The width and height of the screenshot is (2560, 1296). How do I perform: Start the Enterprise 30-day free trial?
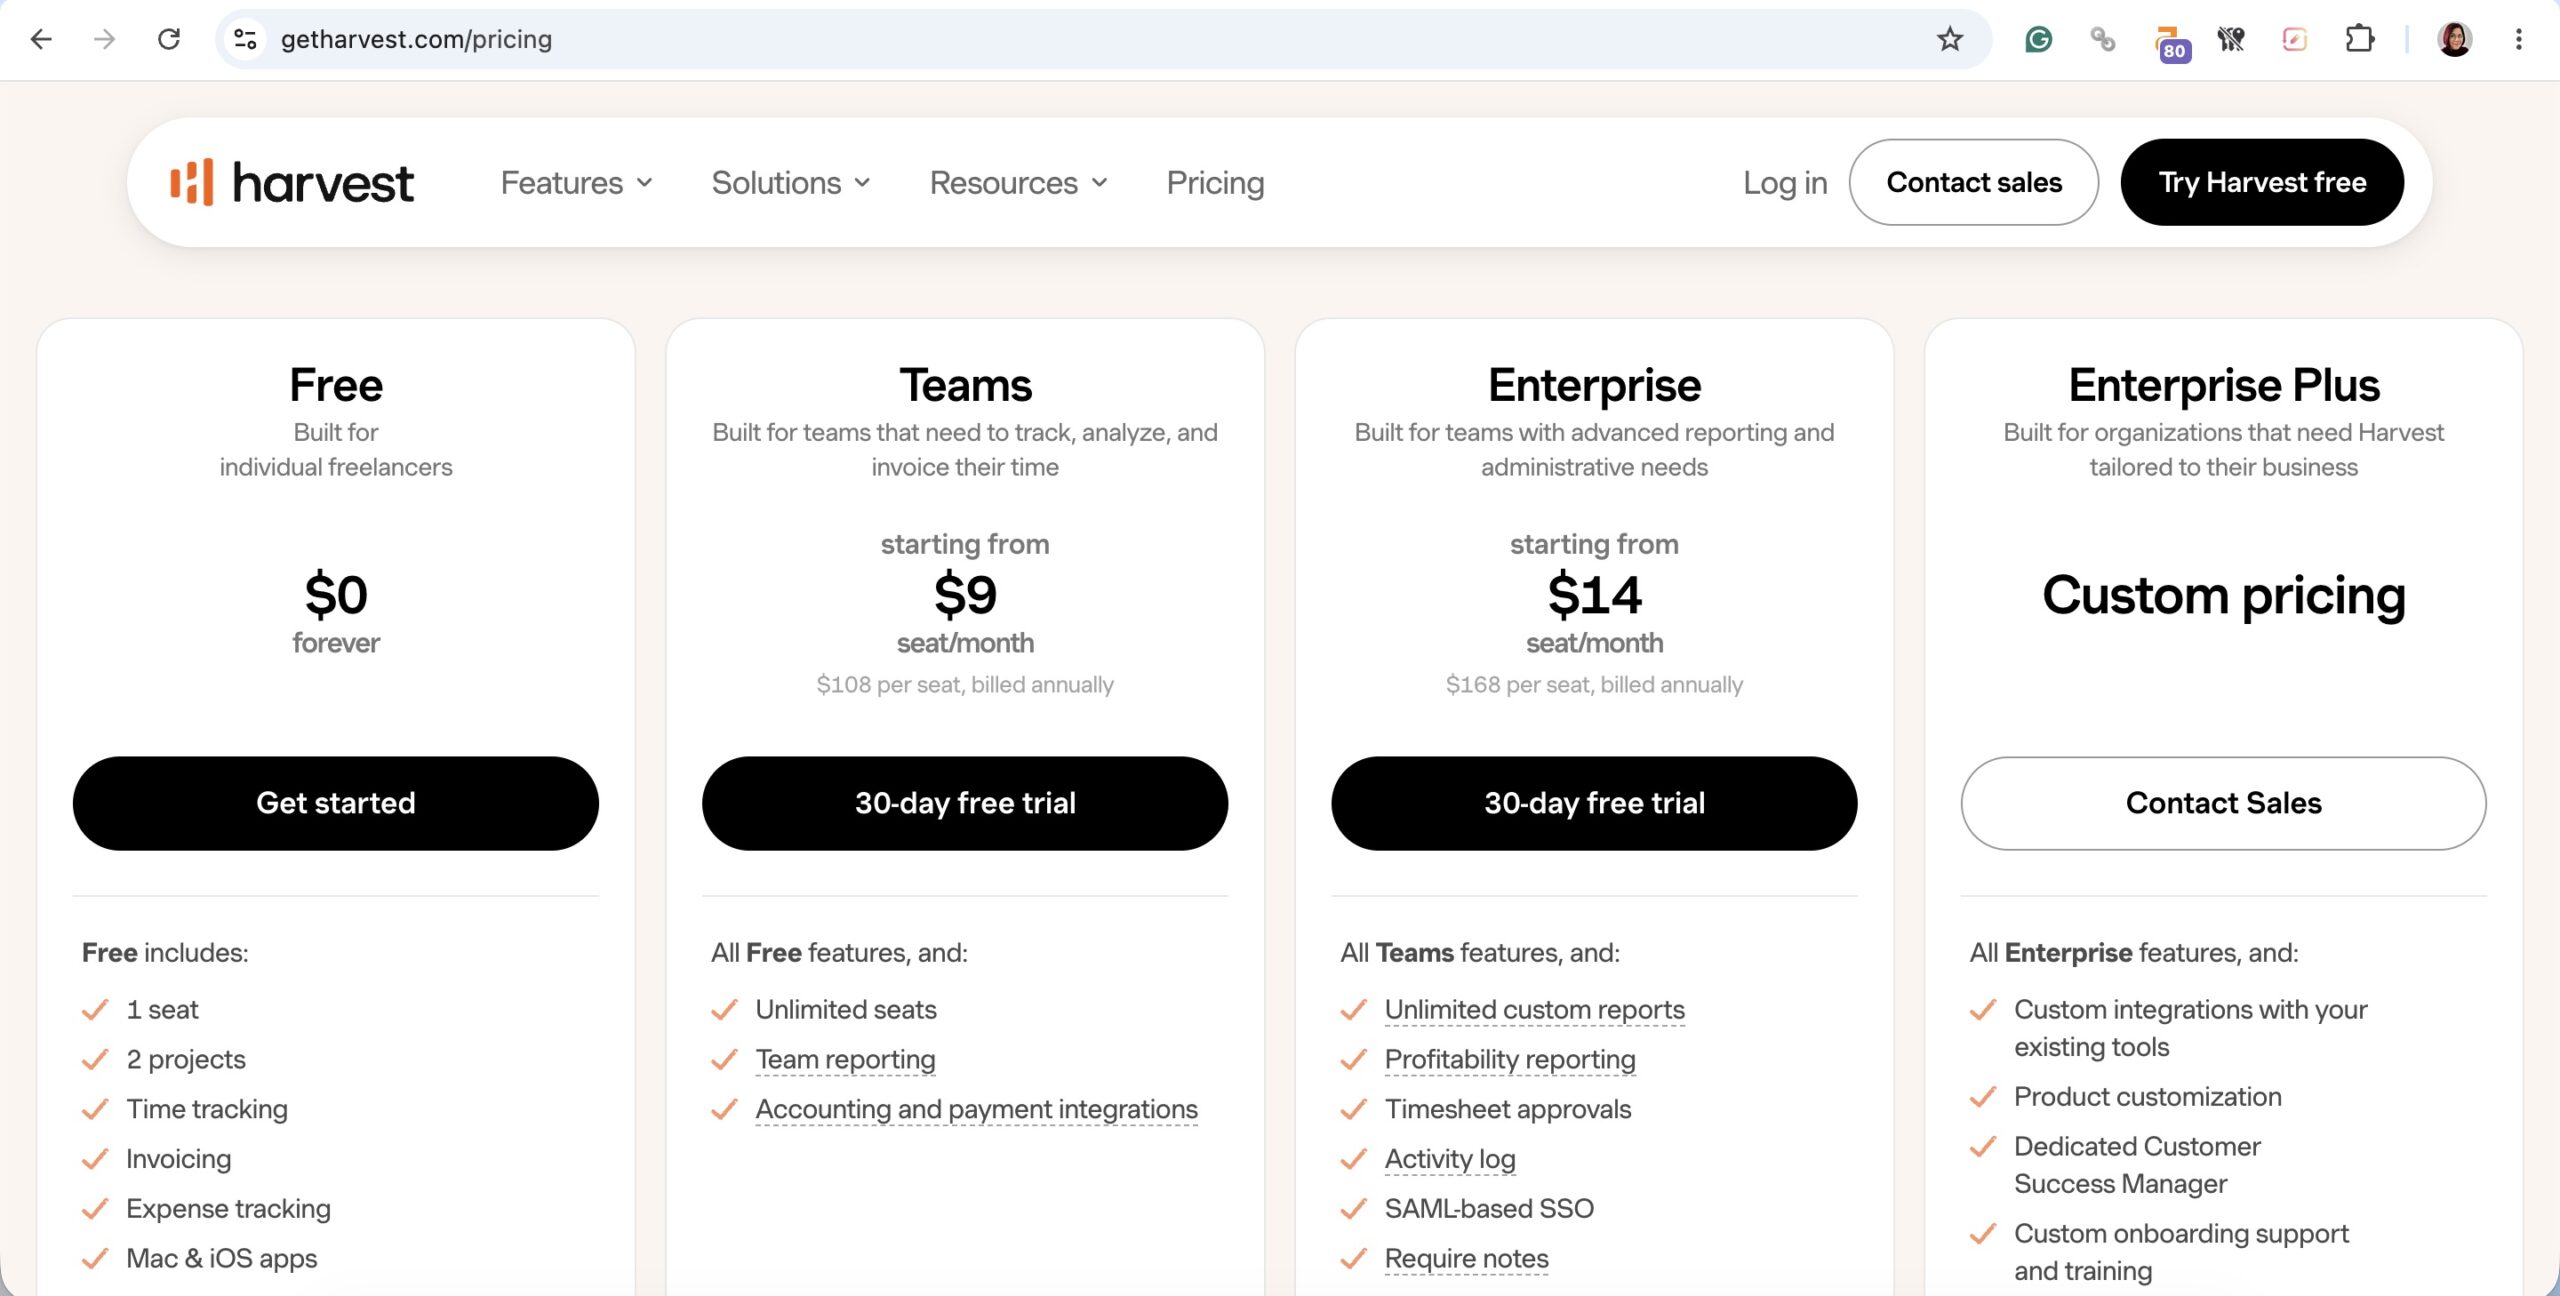click(x=1594, y=803)
